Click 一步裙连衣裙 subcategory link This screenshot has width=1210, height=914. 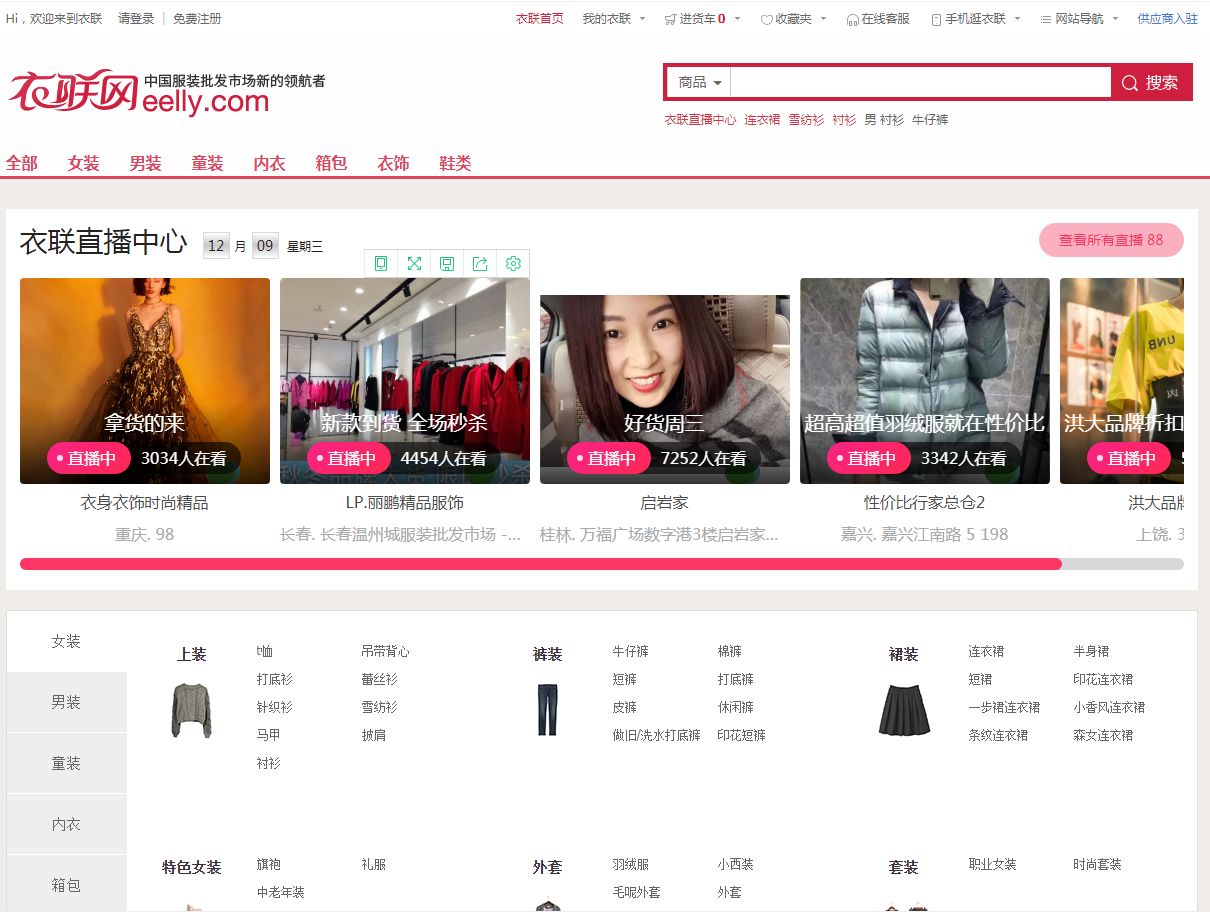point(1004,708)
